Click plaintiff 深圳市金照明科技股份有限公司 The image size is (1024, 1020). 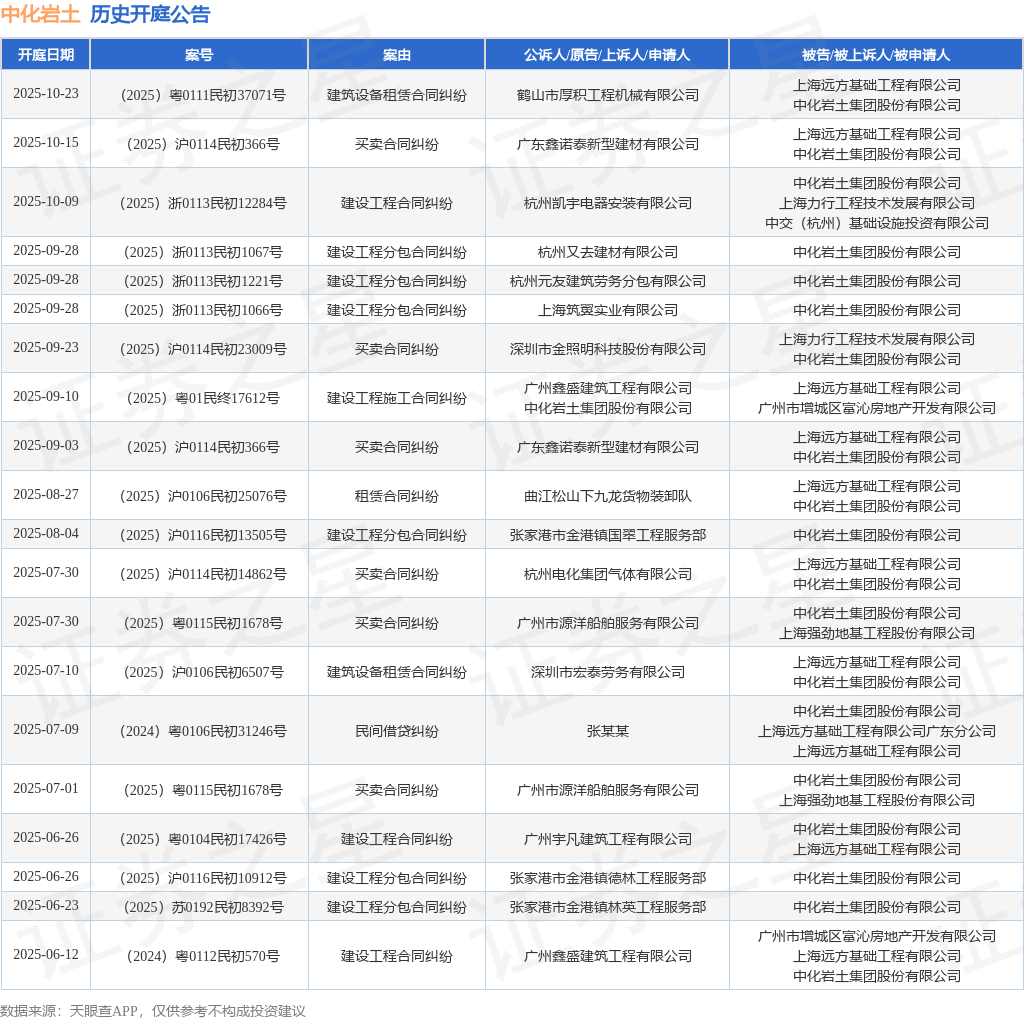(607, 349)
